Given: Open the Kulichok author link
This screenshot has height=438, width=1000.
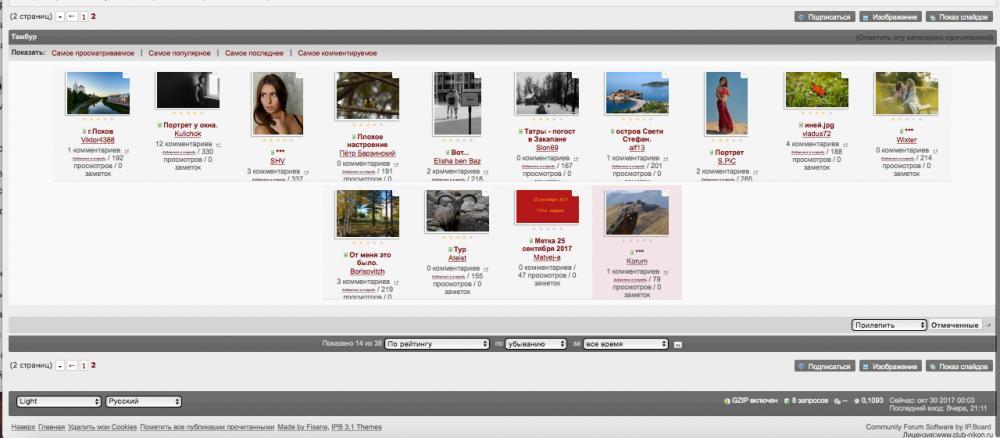Looking at the screenshot, I should 188,134.
